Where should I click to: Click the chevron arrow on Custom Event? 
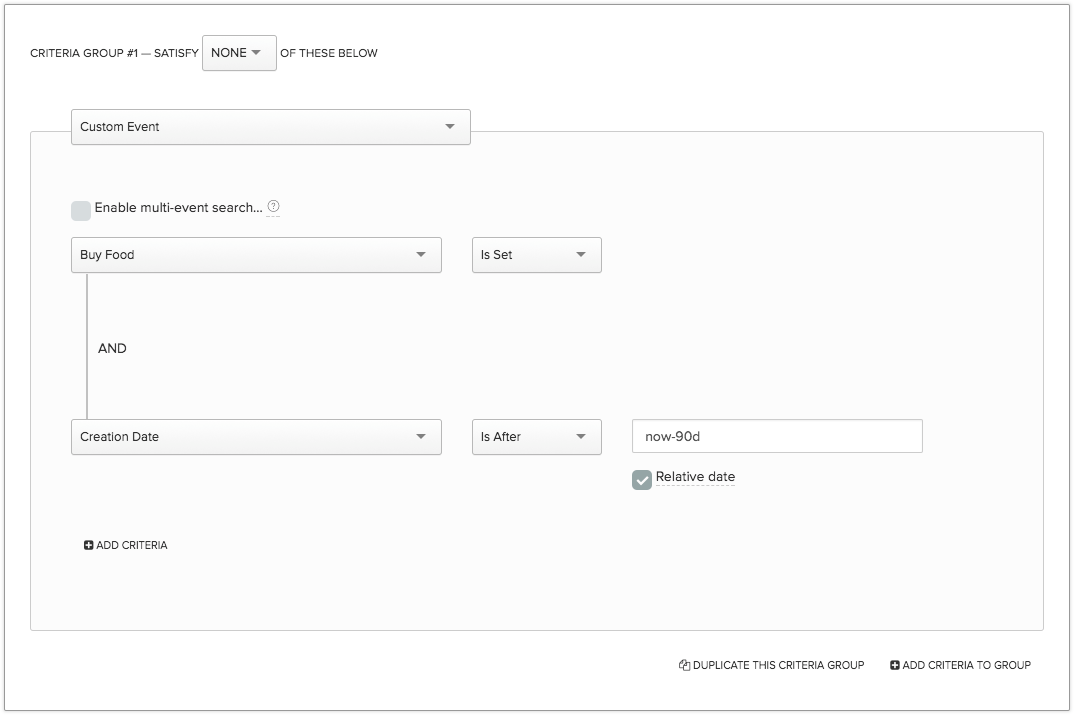(x=452, y=127)
